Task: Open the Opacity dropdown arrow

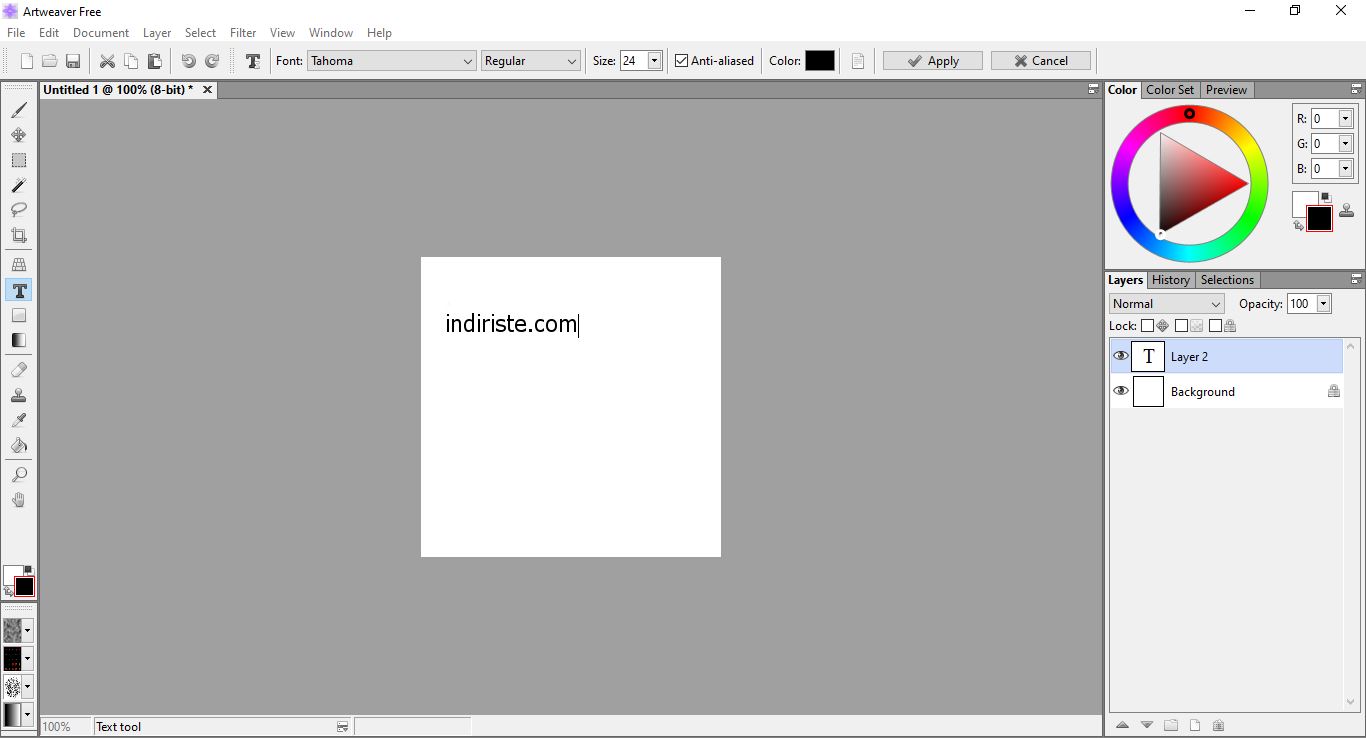Action: [x=1324, y=304]
